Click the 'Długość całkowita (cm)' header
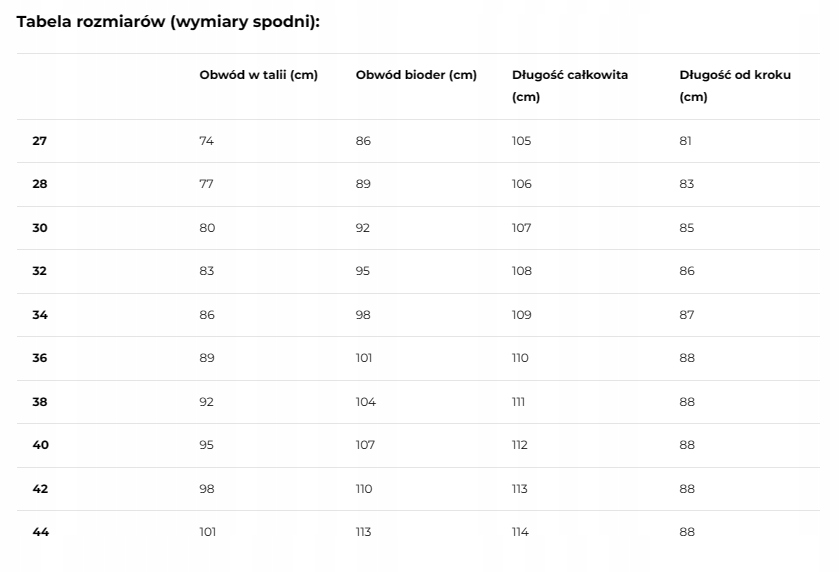 point(569,86)
